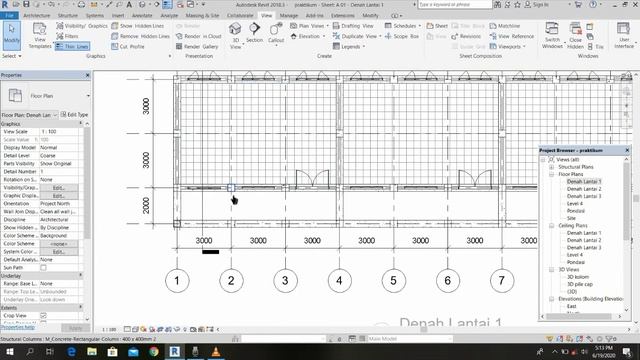Collapse Floor Plans in Project Browser
640x360 pixels.
point(551,174)
